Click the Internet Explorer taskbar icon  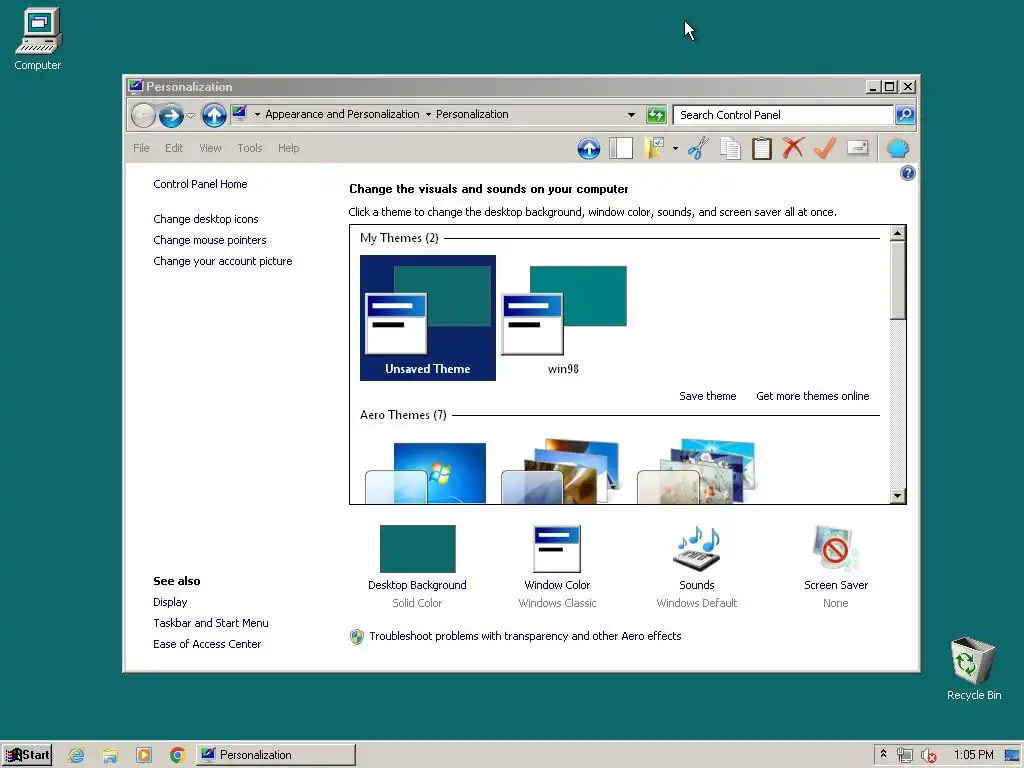point(76,755)
